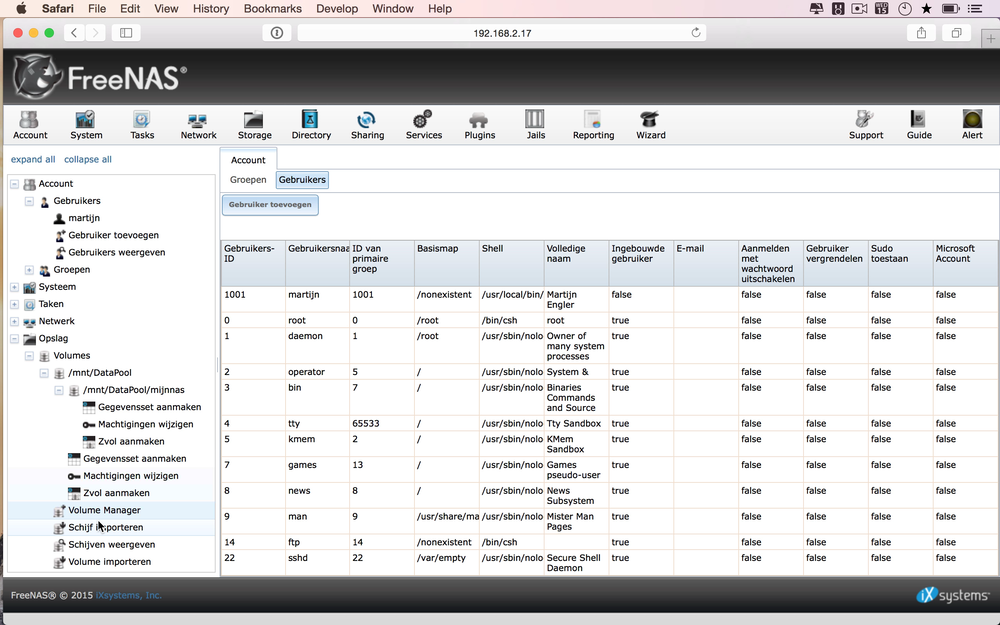Open Schijven weergeven in the tree
The image size is (1000, 625).
112,545
